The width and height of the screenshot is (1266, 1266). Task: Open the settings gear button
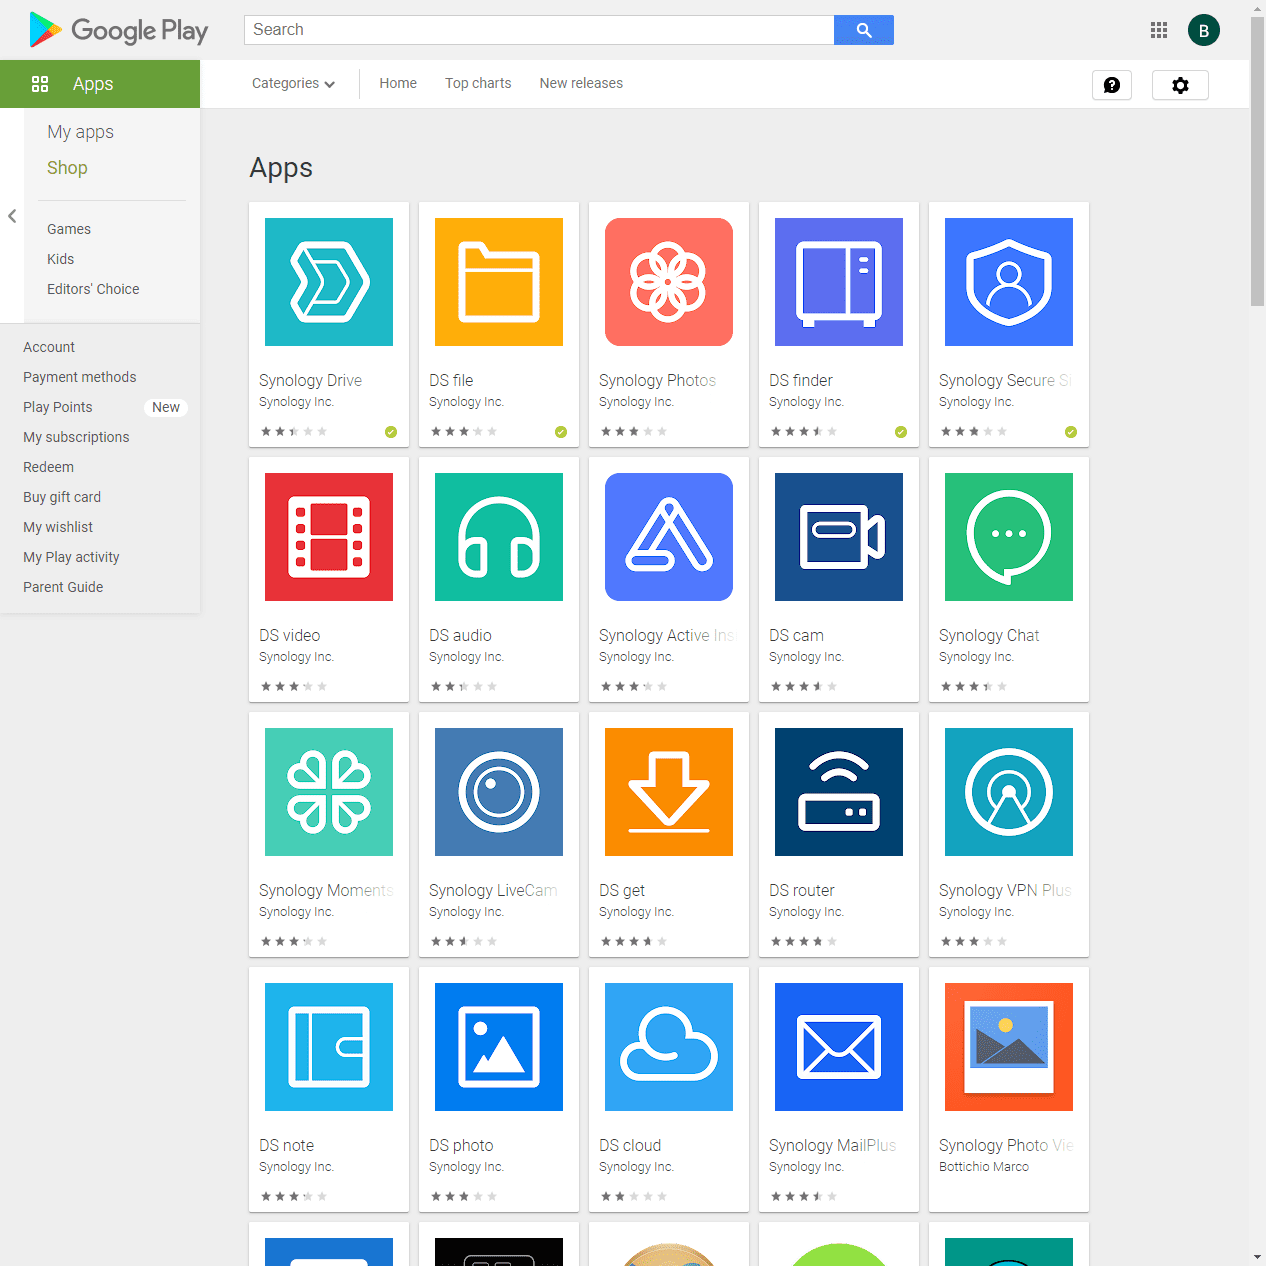(x=1180, y=85)
